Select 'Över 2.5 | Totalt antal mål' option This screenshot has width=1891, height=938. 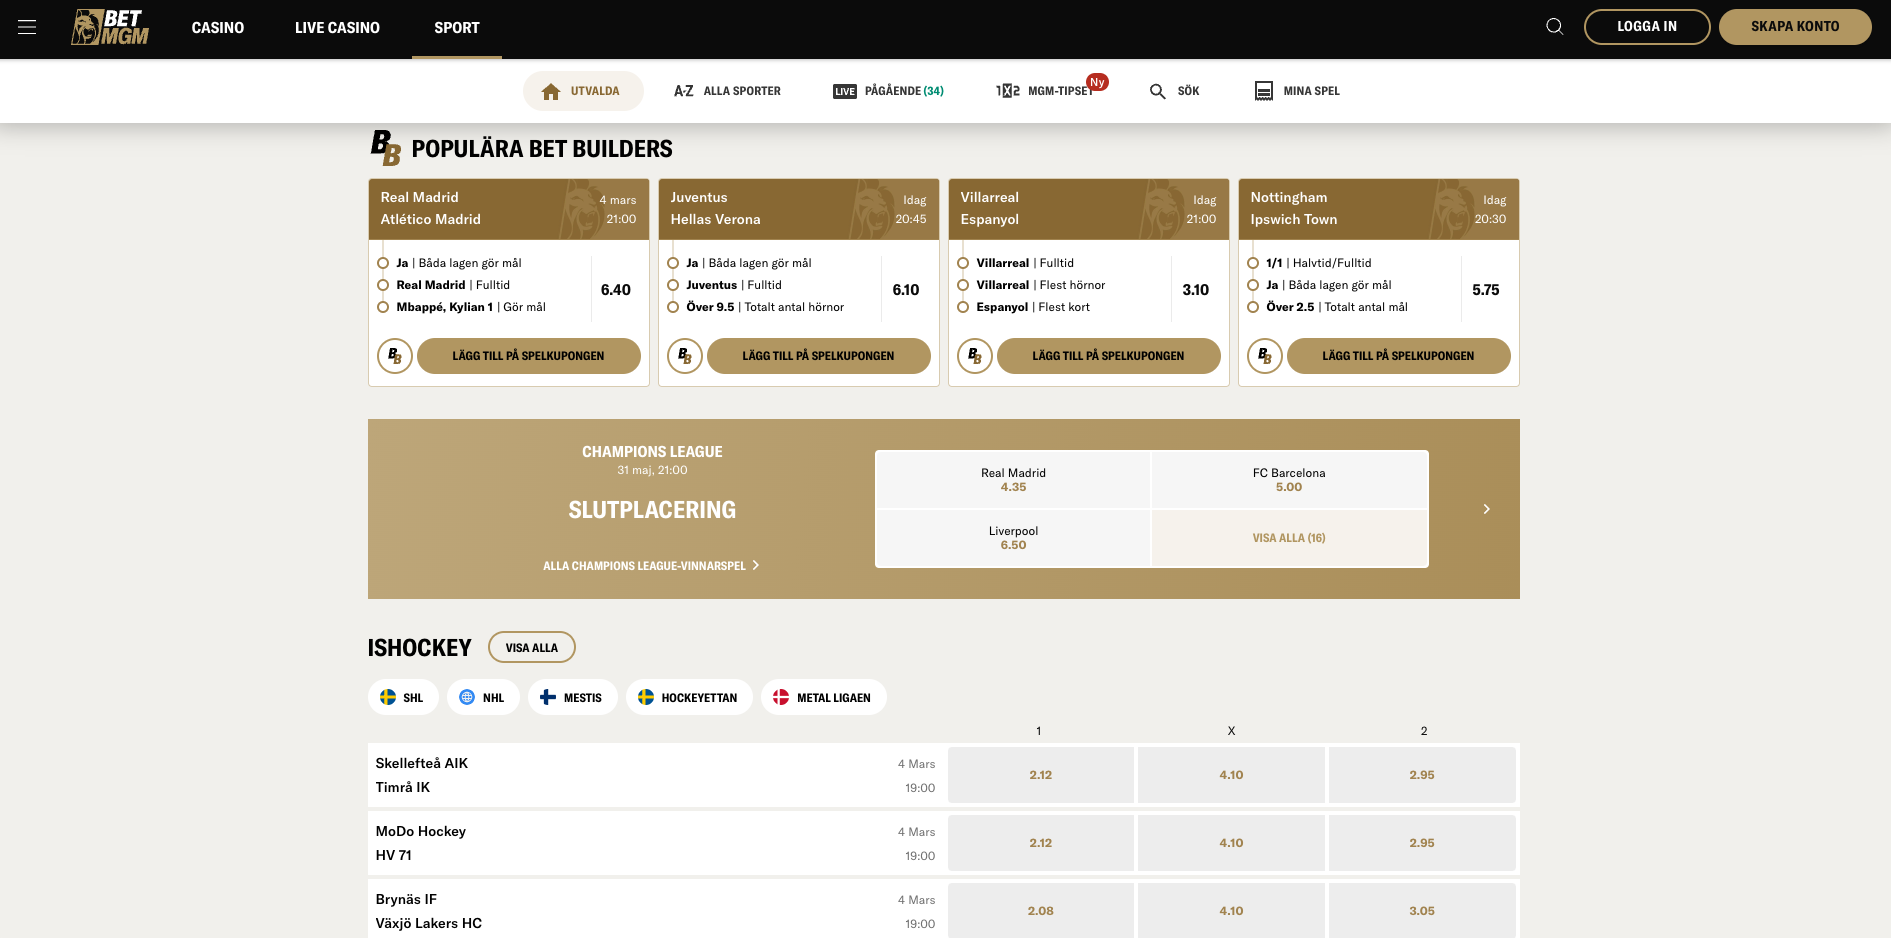[1337, 307]
